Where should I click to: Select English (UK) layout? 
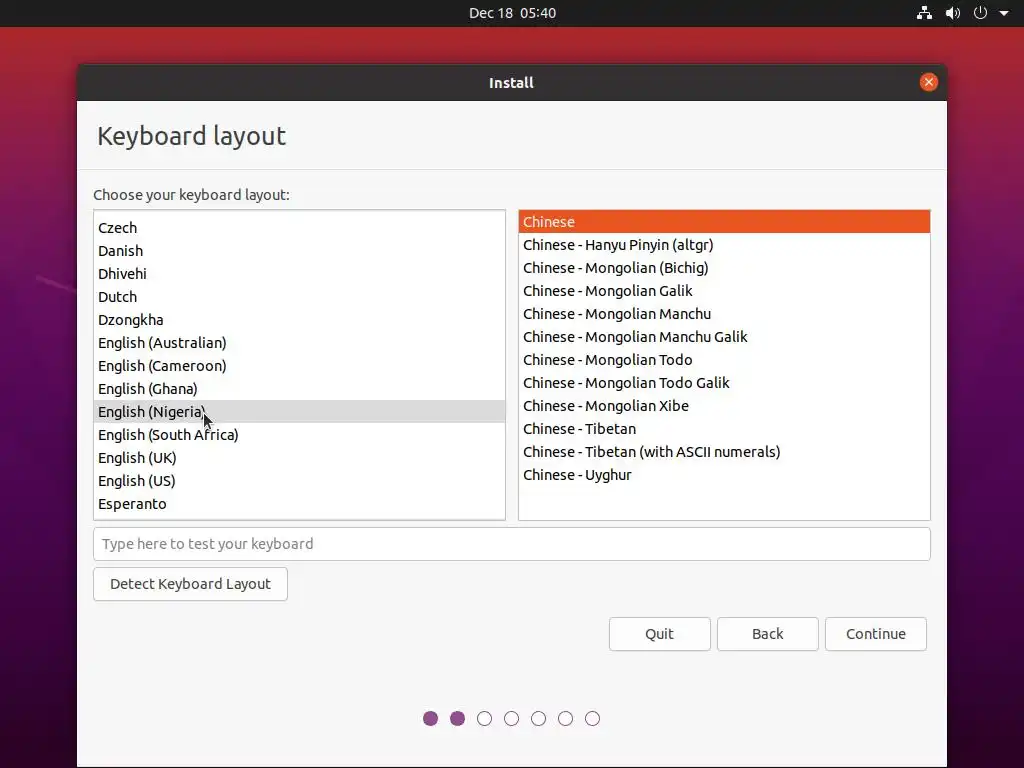click(299, 458)
